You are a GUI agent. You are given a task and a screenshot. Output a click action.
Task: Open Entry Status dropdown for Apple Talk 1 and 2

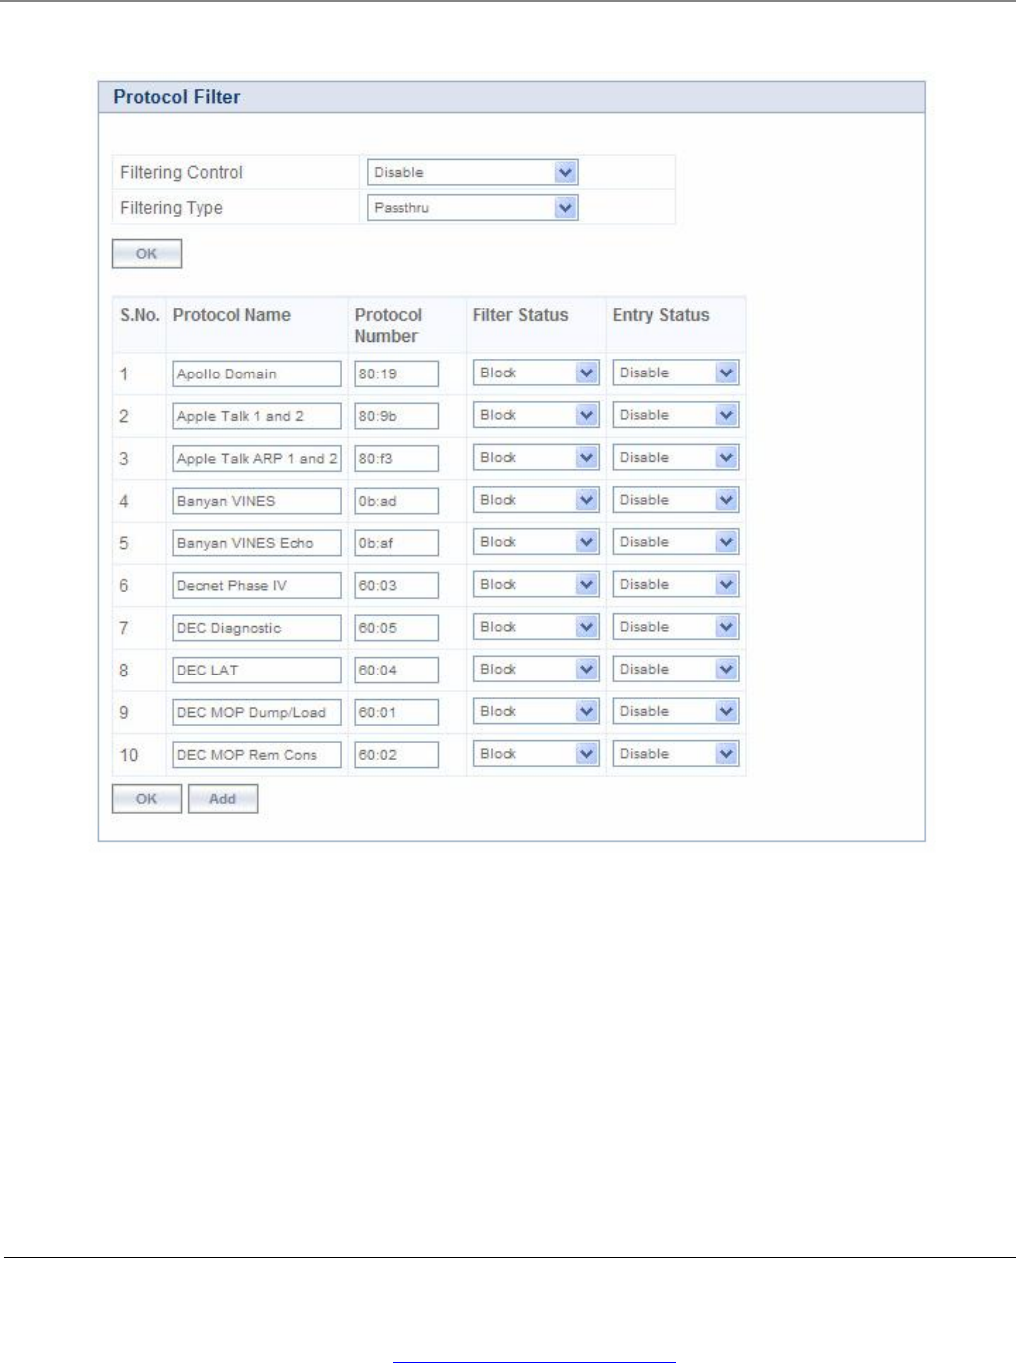click(676, 415)
